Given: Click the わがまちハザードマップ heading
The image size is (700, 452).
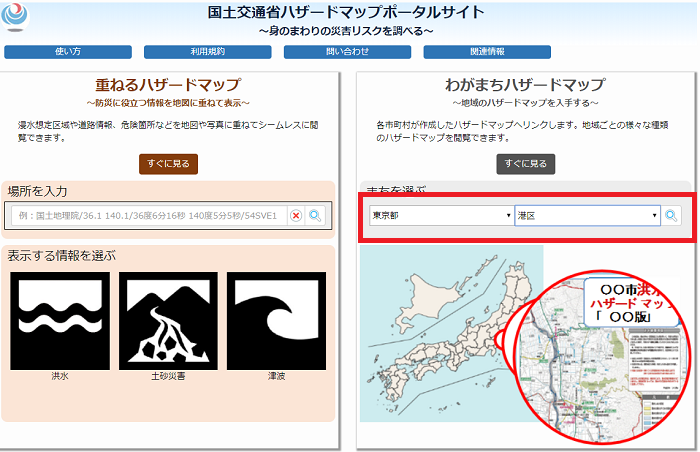Looking at the screenshot, I should click(x=525, y=85).
